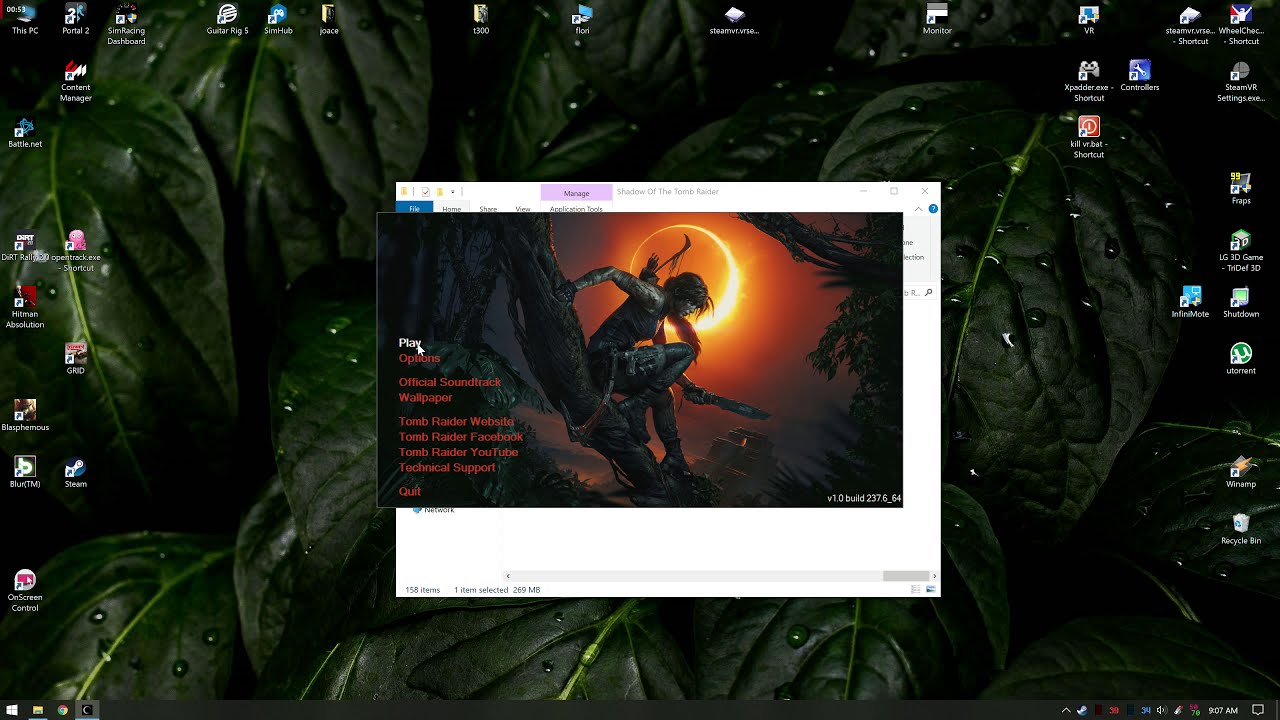1280x720 pixels.
Task: Click the Properties checkmark icon in title bar
Action: coord(426,191)
